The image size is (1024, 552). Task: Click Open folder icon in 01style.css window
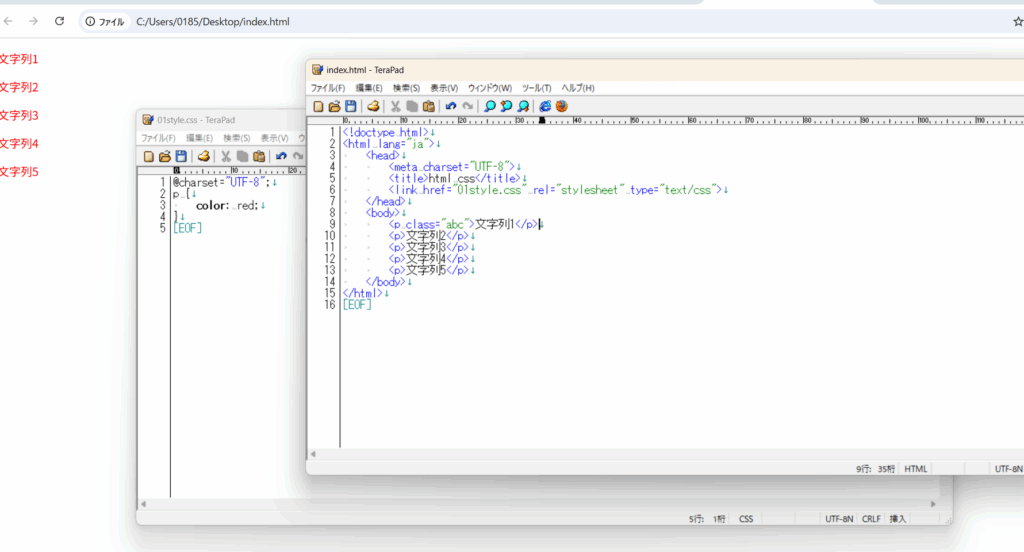164,156
